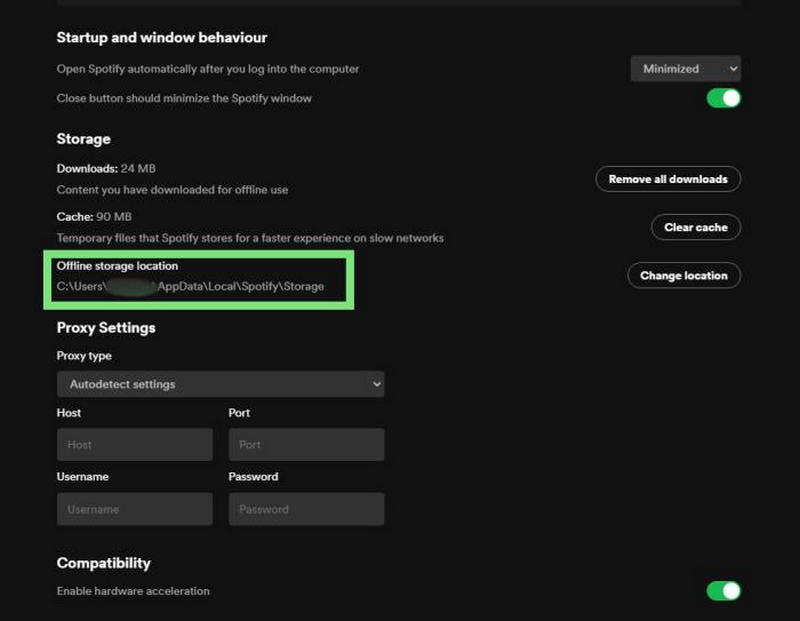Screen dimensions: 800x621
Task: Click the "Proxy Settings" section heading
Action: click(x=105, y=328)
